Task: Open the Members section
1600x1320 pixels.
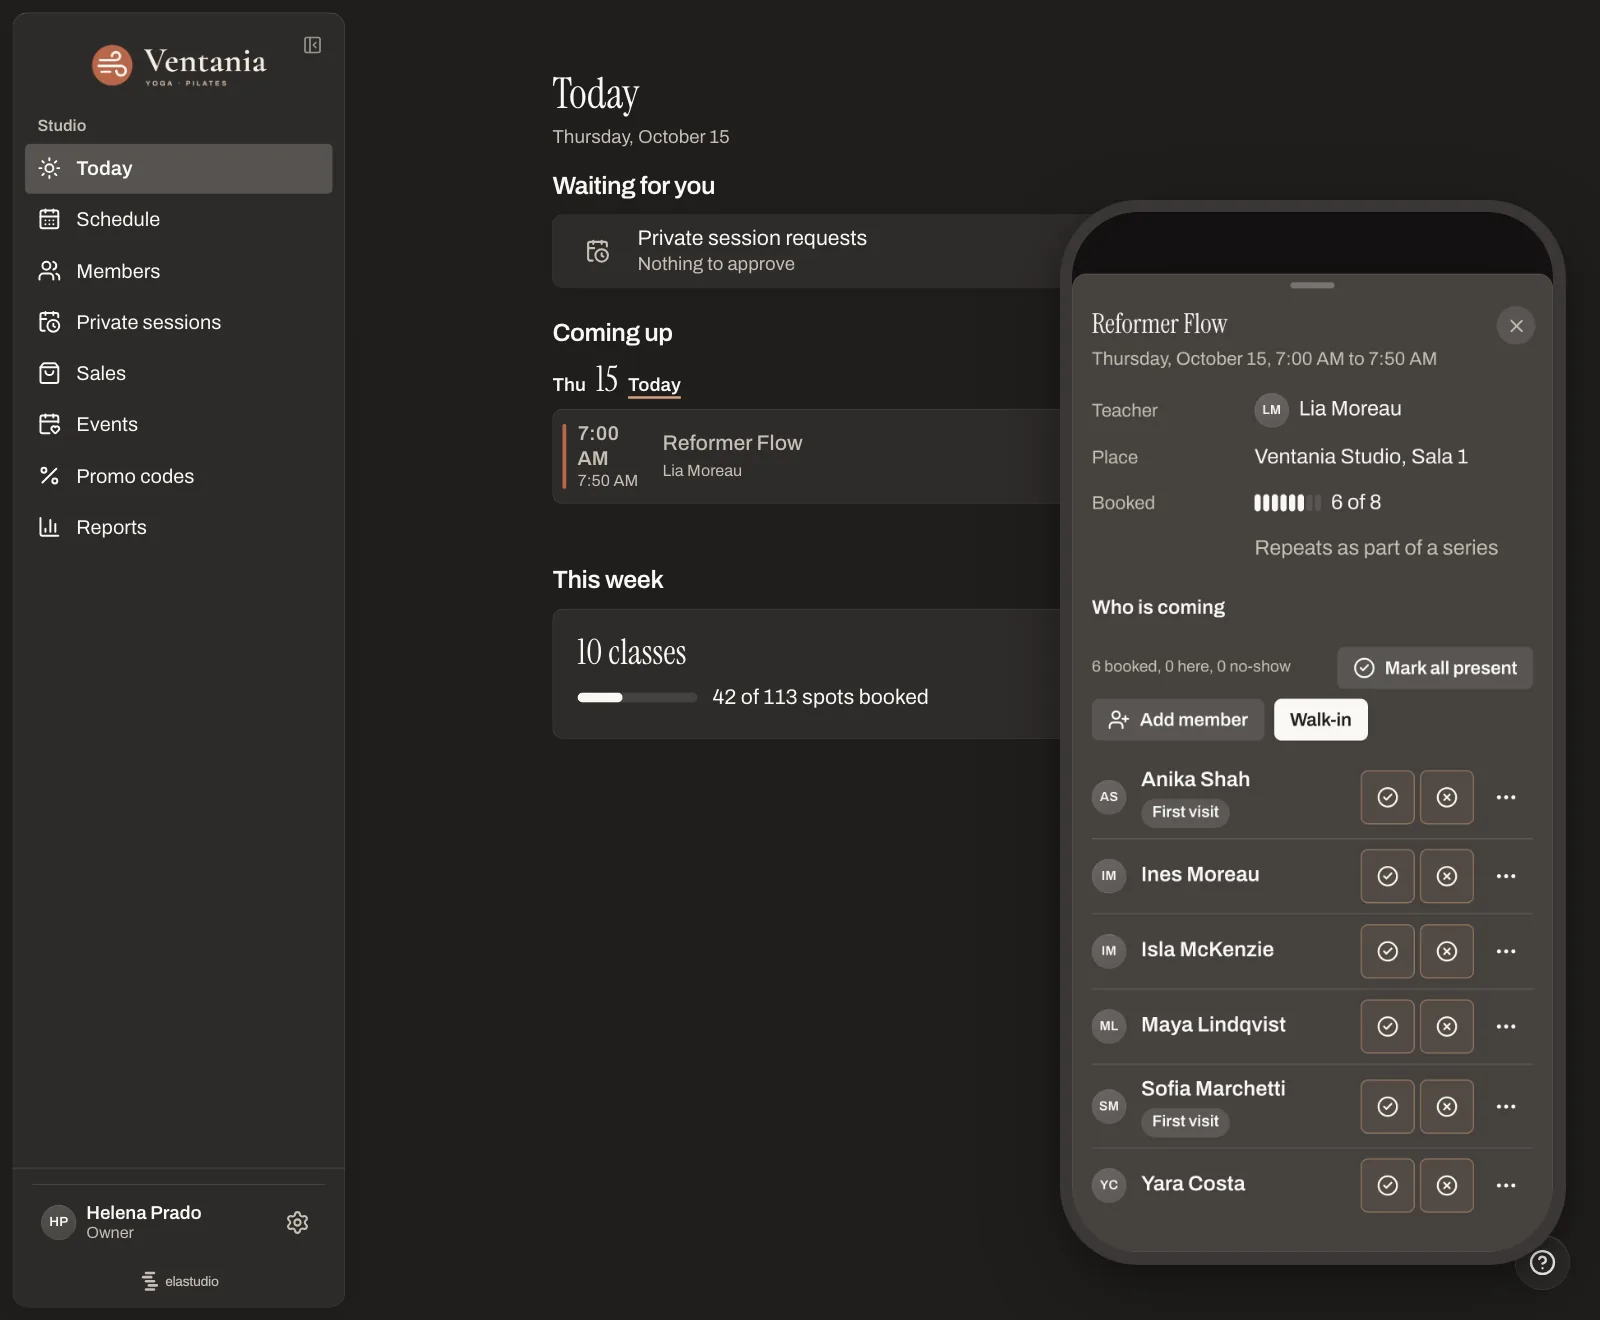Action: click(179, 271)
